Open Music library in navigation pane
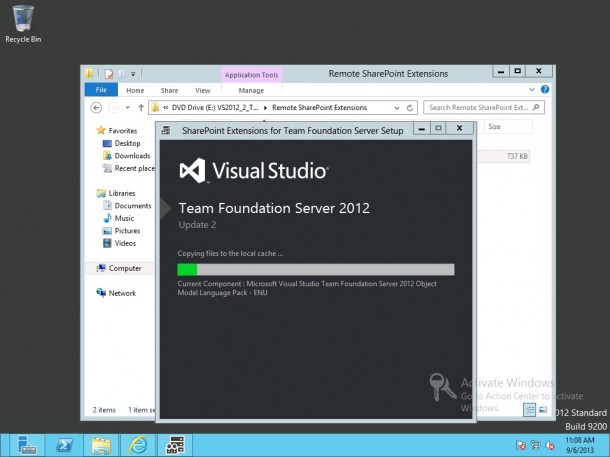The width and height of the screenshot is (610, 457). click(124, 218)
